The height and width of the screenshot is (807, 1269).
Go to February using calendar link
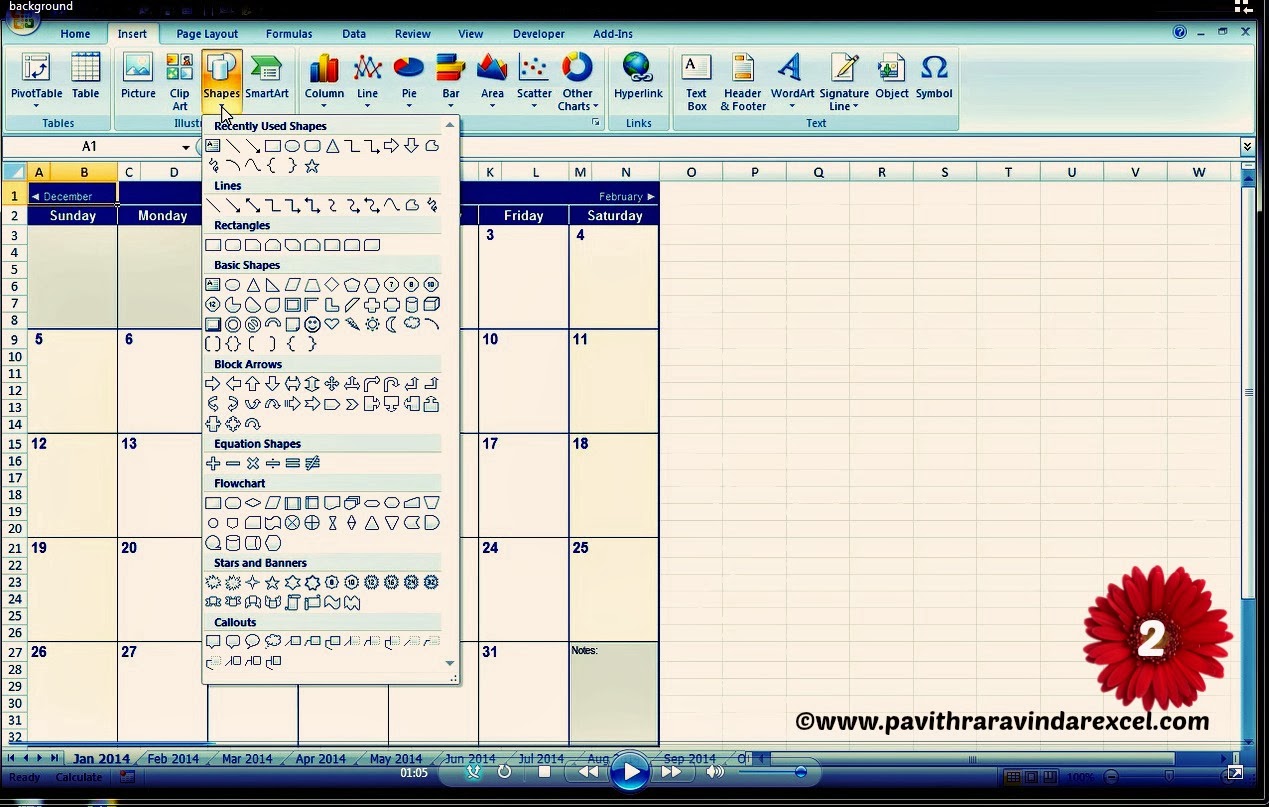tap(627, 196)
